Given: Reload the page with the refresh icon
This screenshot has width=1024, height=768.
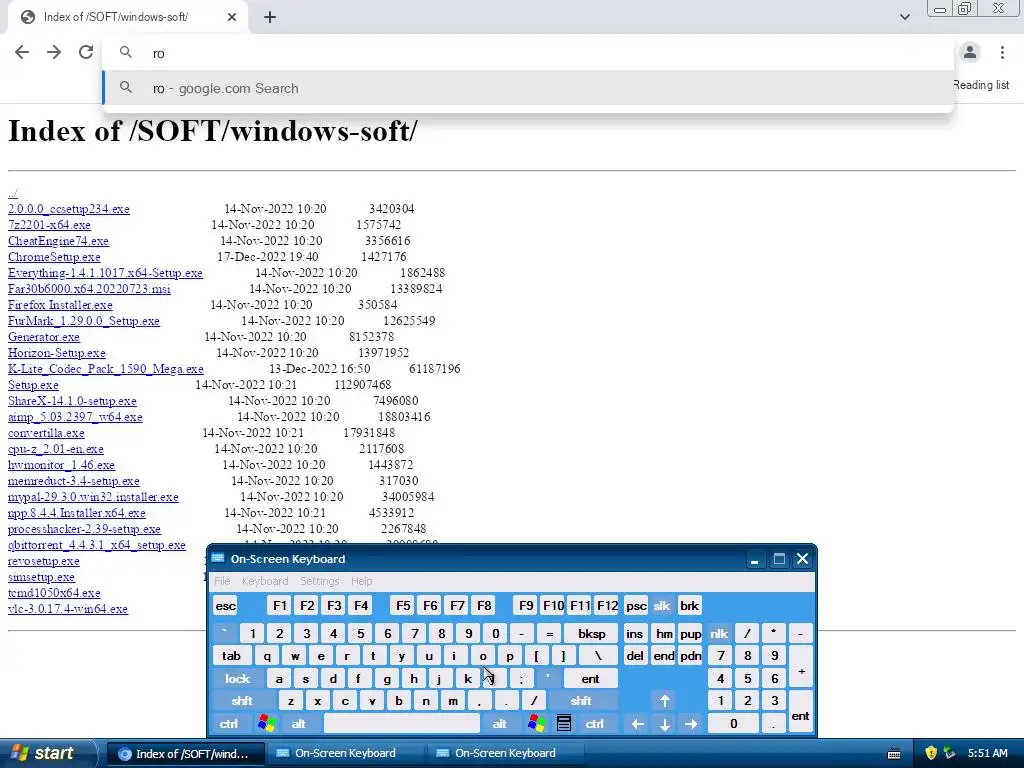Looking at the screenshot, I should point(86,52).
